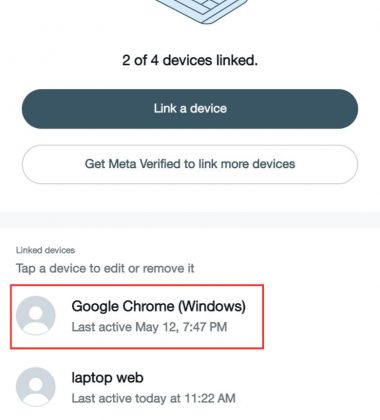Click Last active May 12, 7:47 PM text
380x420 pixels.
(149, 327)
